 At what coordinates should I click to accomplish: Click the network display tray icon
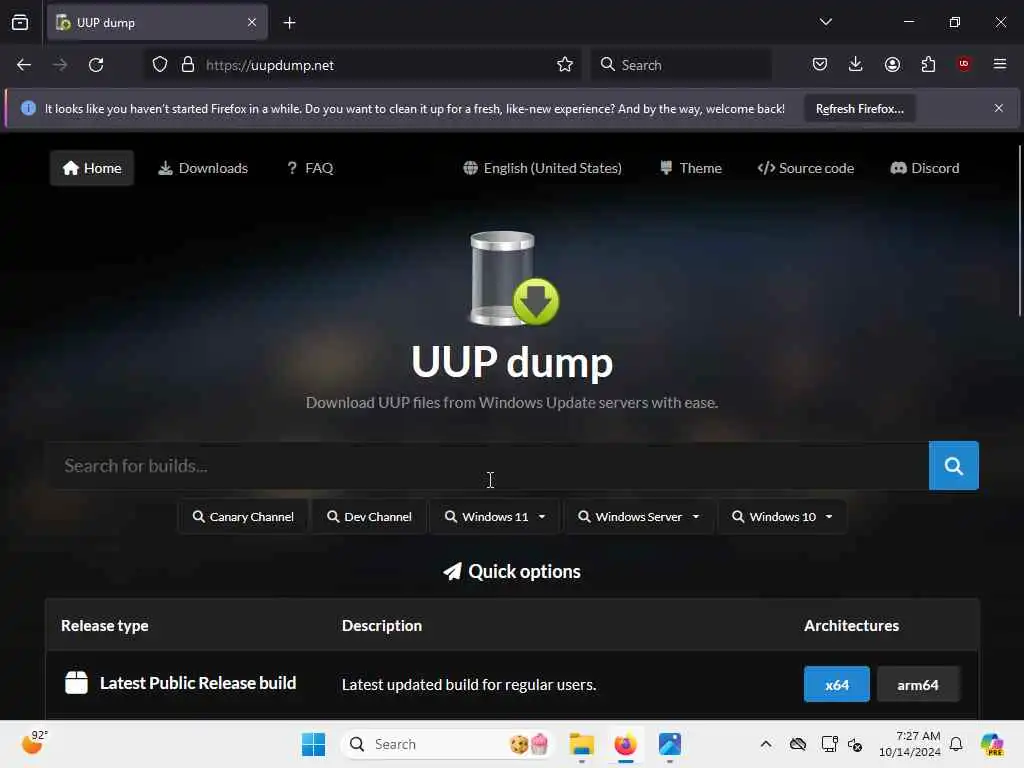(x=829, y=744)
